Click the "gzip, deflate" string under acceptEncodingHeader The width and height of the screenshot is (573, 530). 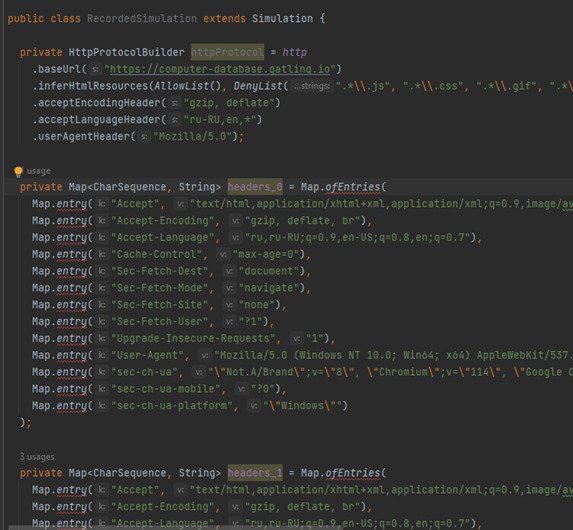click(229, 103)
